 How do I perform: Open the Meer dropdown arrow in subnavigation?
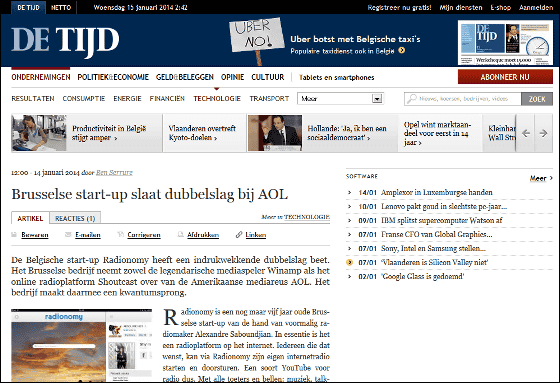pyautogui.click(x=377, y=99)
